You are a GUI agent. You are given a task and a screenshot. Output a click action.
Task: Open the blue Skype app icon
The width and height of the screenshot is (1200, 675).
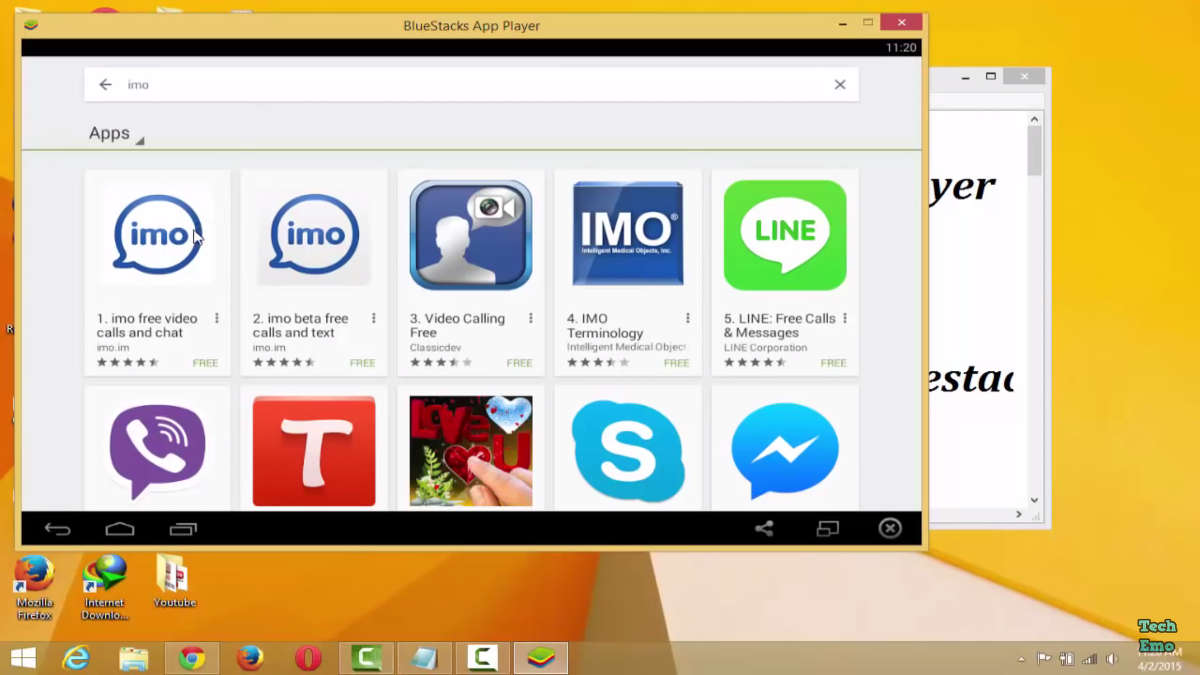coord(628,452)
